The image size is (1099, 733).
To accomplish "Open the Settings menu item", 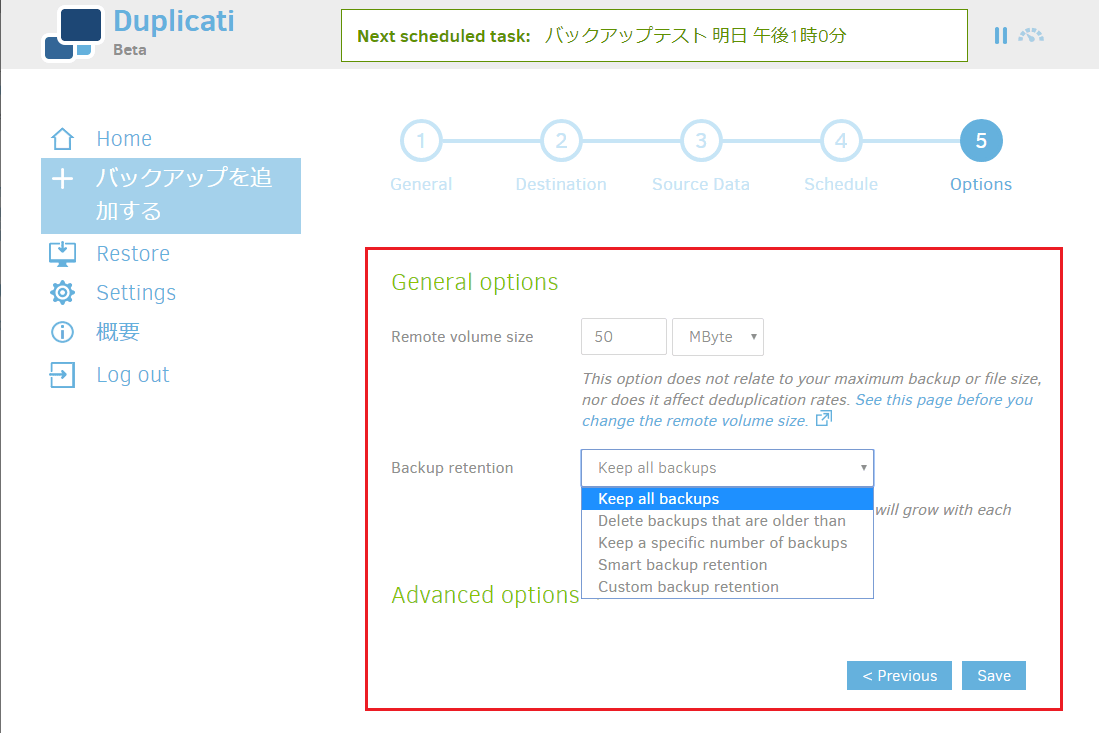I will (136, 293).
